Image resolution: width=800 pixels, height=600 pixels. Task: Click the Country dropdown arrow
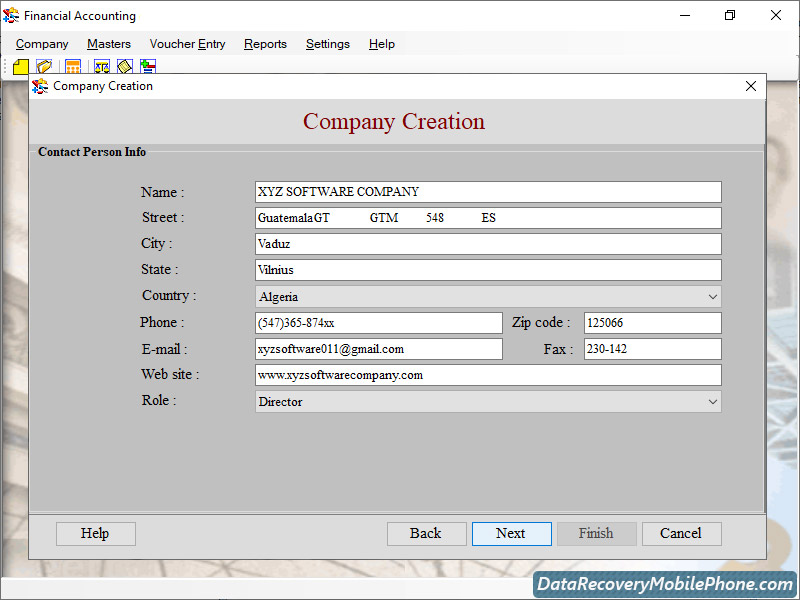pyautogui.click(x=712, y=296)
